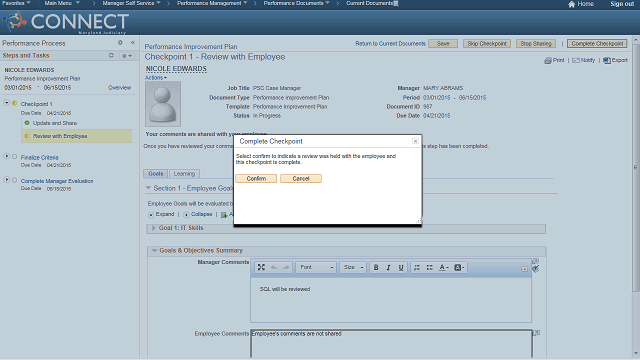The image size is (640, 360).
Task: Open the Font dropdown
Action: click(316, 267)
